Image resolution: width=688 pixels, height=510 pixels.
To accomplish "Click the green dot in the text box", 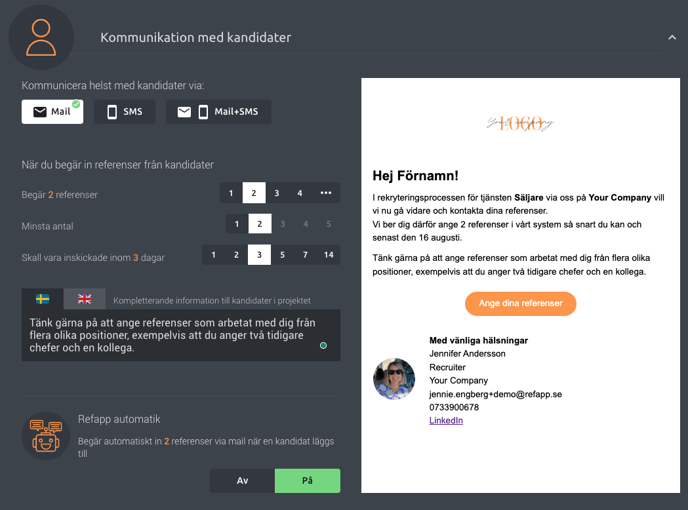I will pyautogui.click(x=323, y=345).
